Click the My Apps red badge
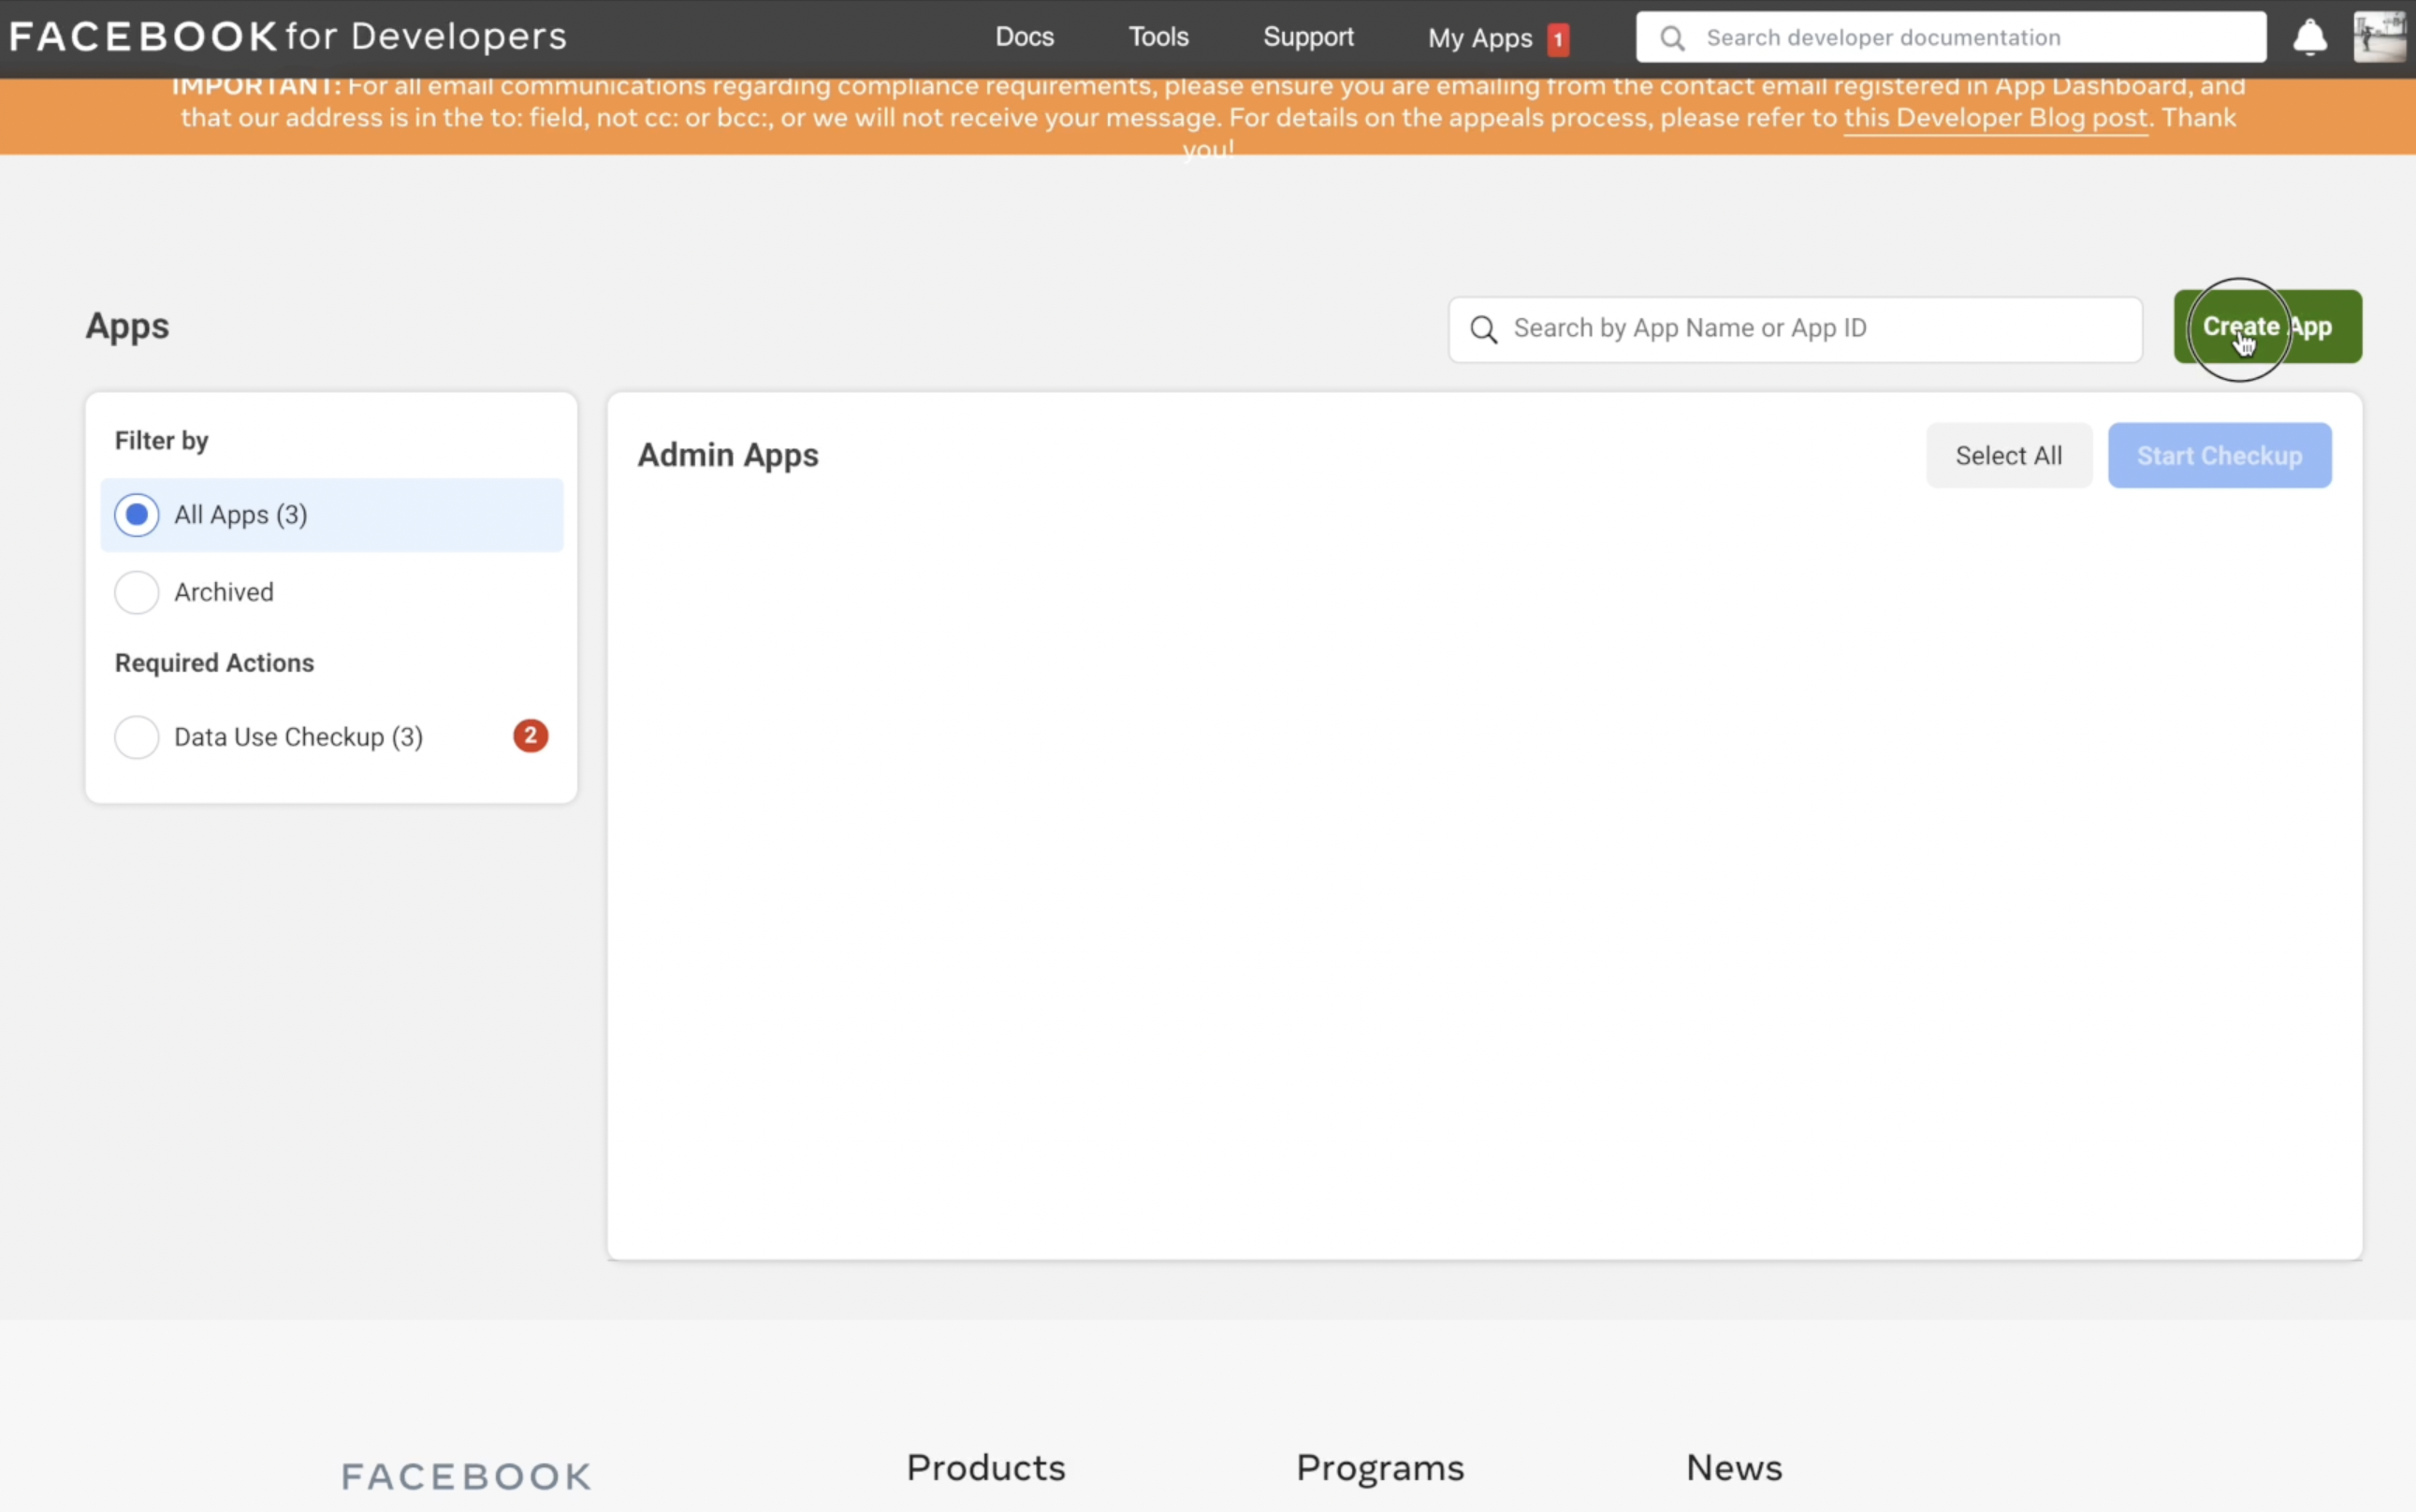The width and height of the screenshot is (2416, 1512). click(x=1557, y=39)
